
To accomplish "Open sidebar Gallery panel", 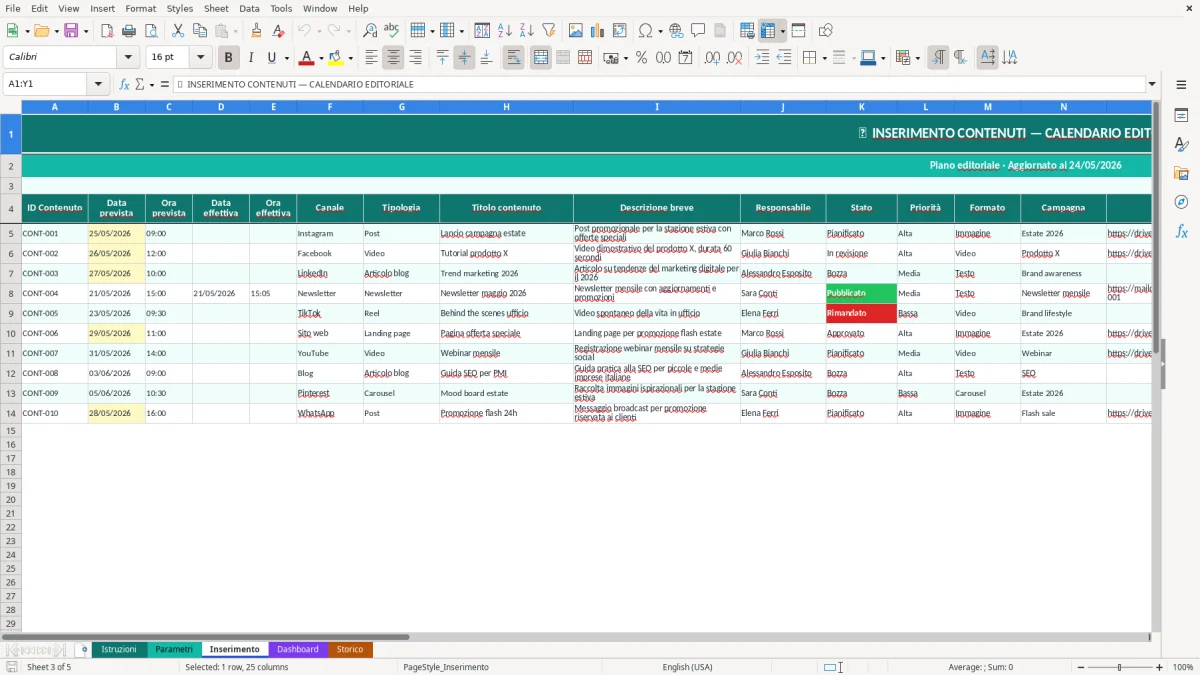I will [1181, 173].
